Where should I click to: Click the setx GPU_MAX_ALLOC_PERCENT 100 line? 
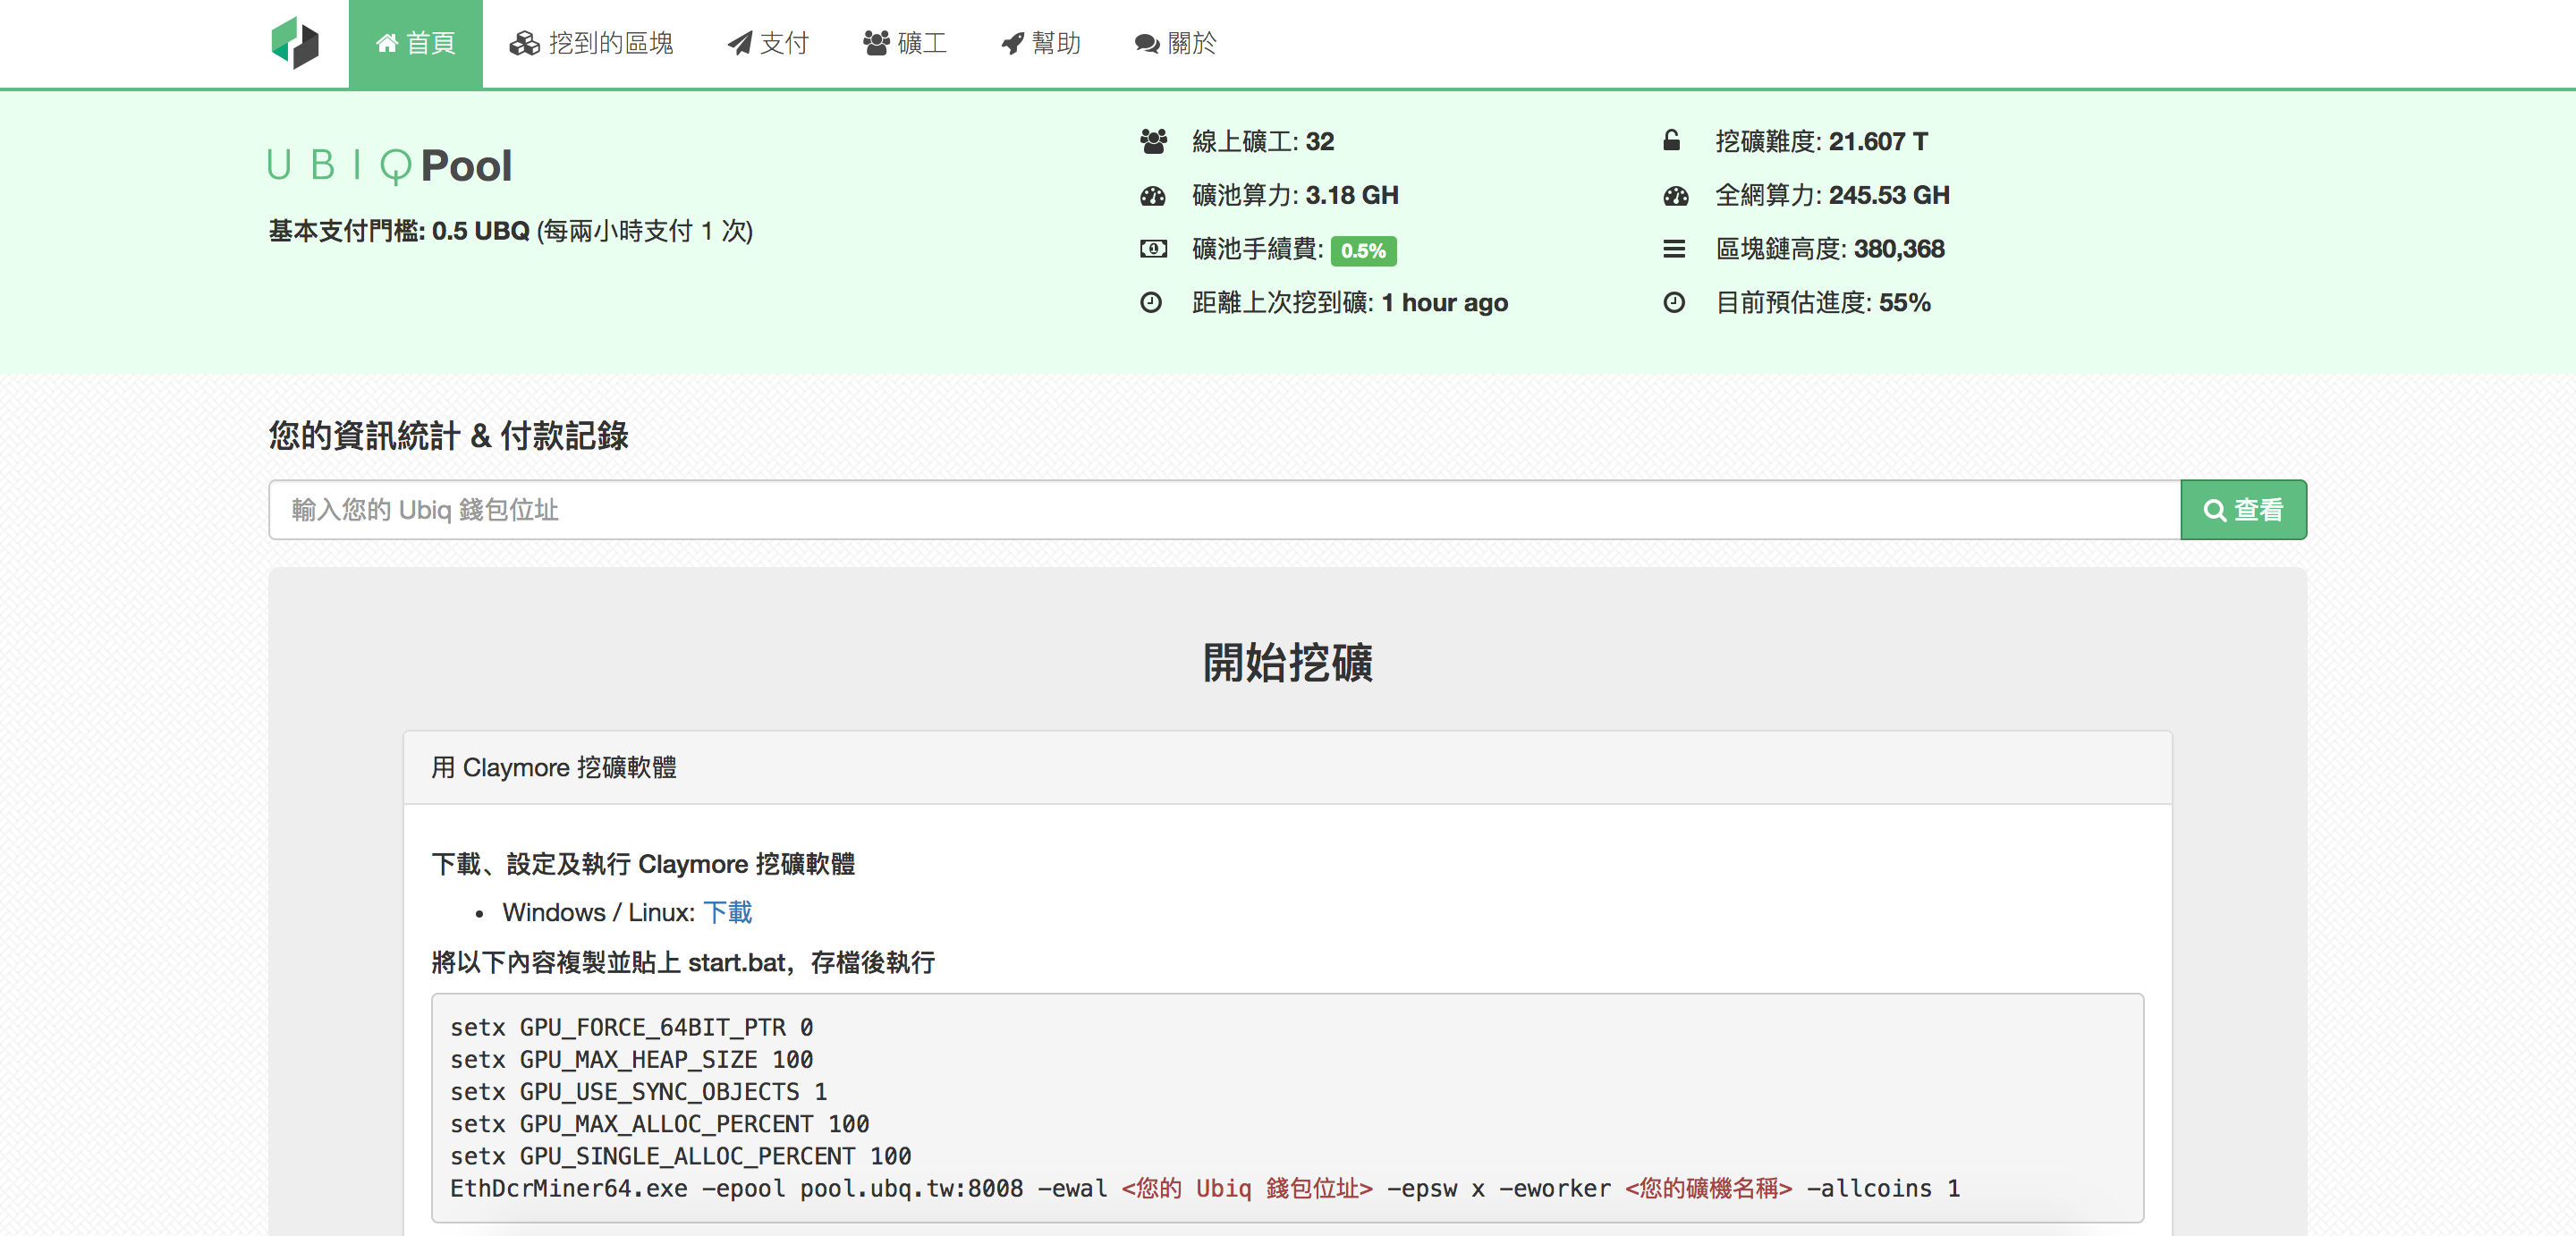pyautogui.click(x=659, y=1124)
